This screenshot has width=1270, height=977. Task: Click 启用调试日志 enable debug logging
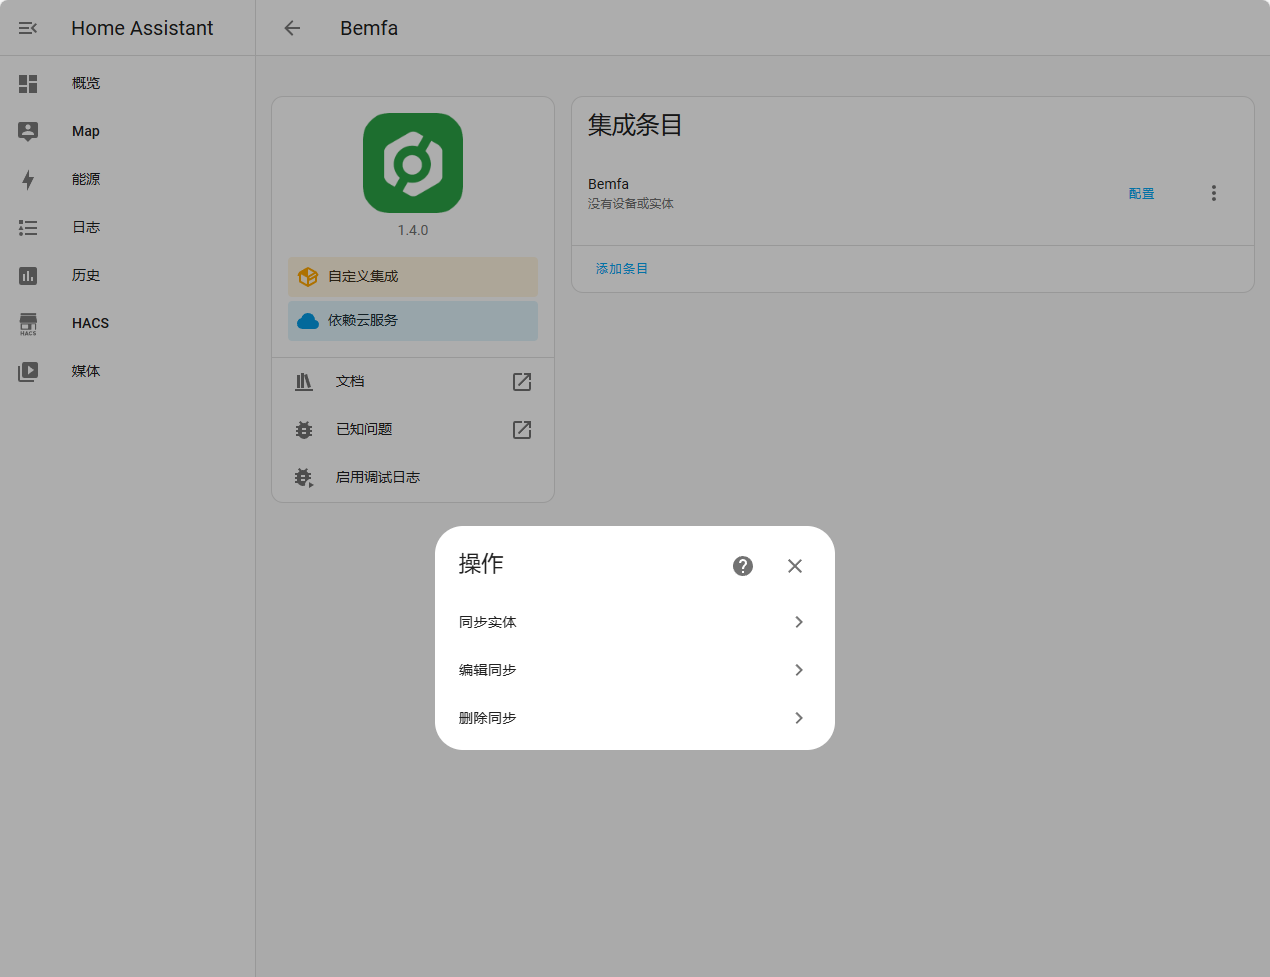pyautogui.click(x=413, y=478)
